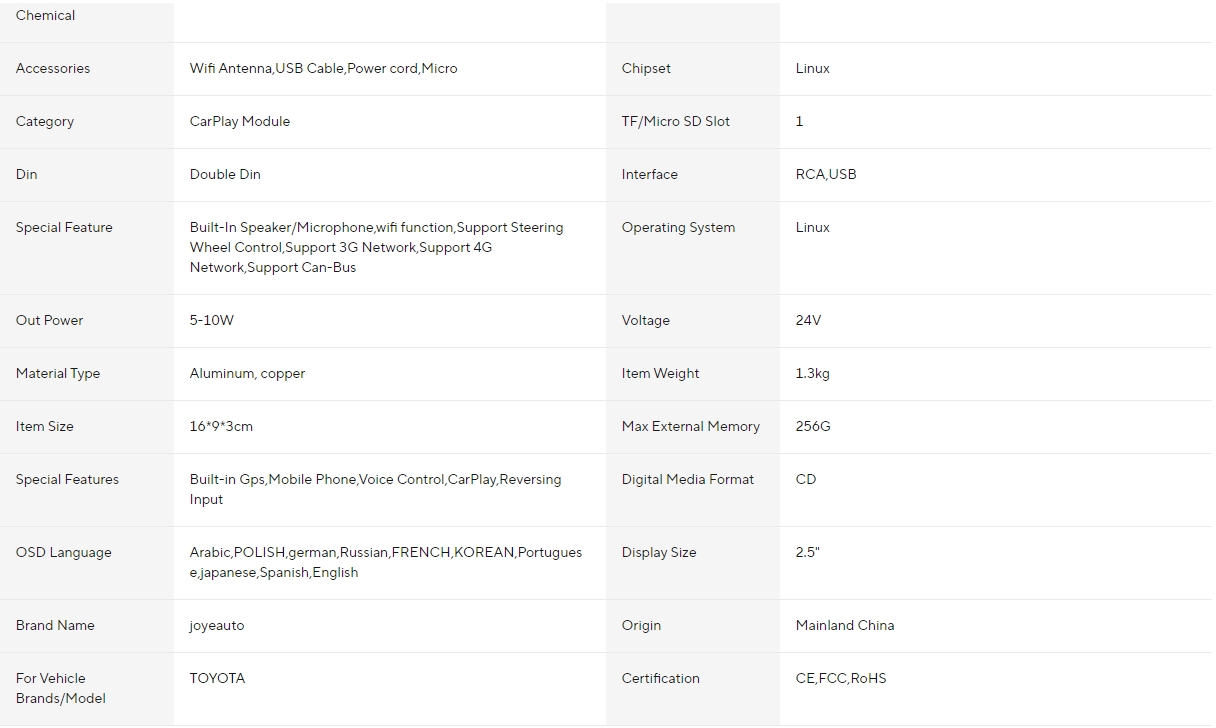This screenshot has height=728, width=1216.
Task: Select the 2.5" display size value
Action: tap(808, 553)
